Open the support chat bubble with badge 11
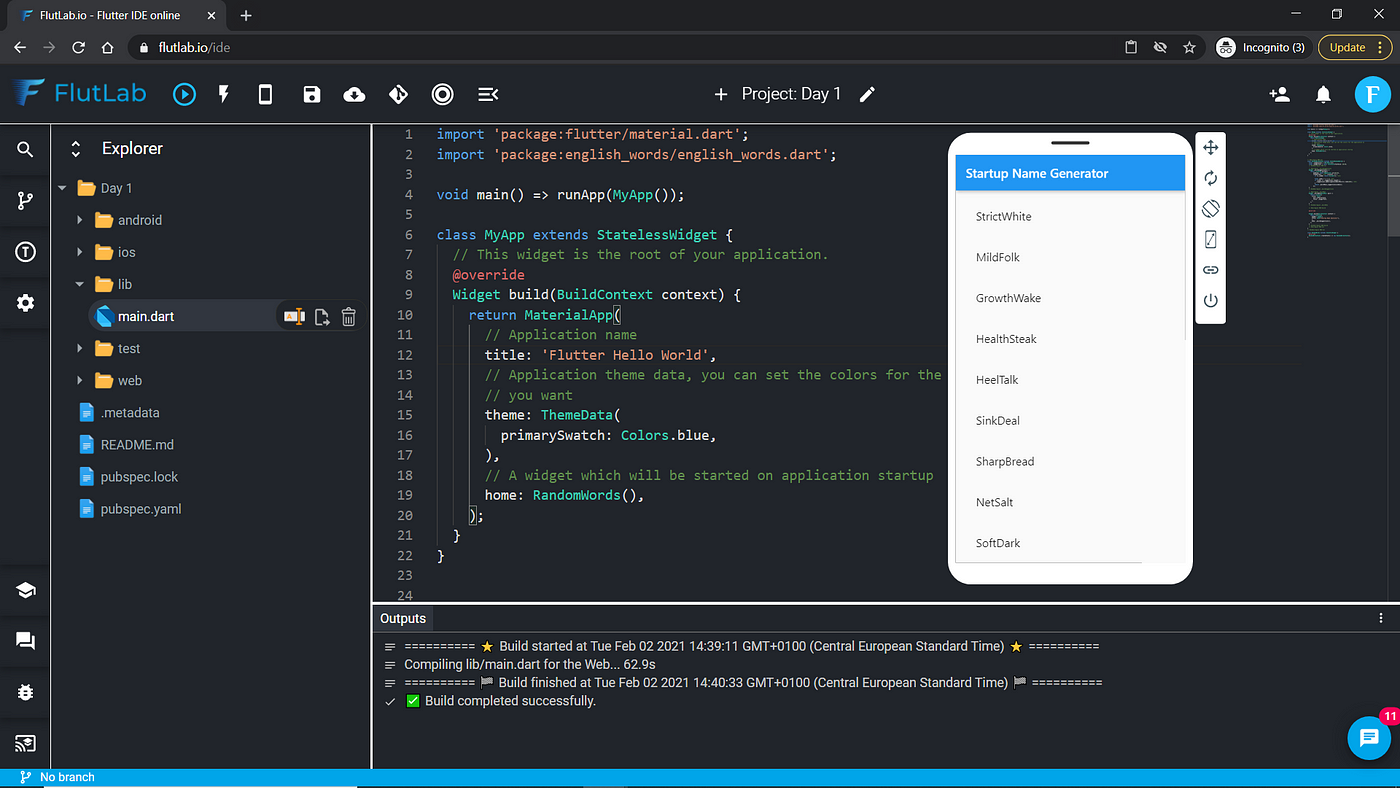This screenshot has height=788, width=1400. (1369, 738)
